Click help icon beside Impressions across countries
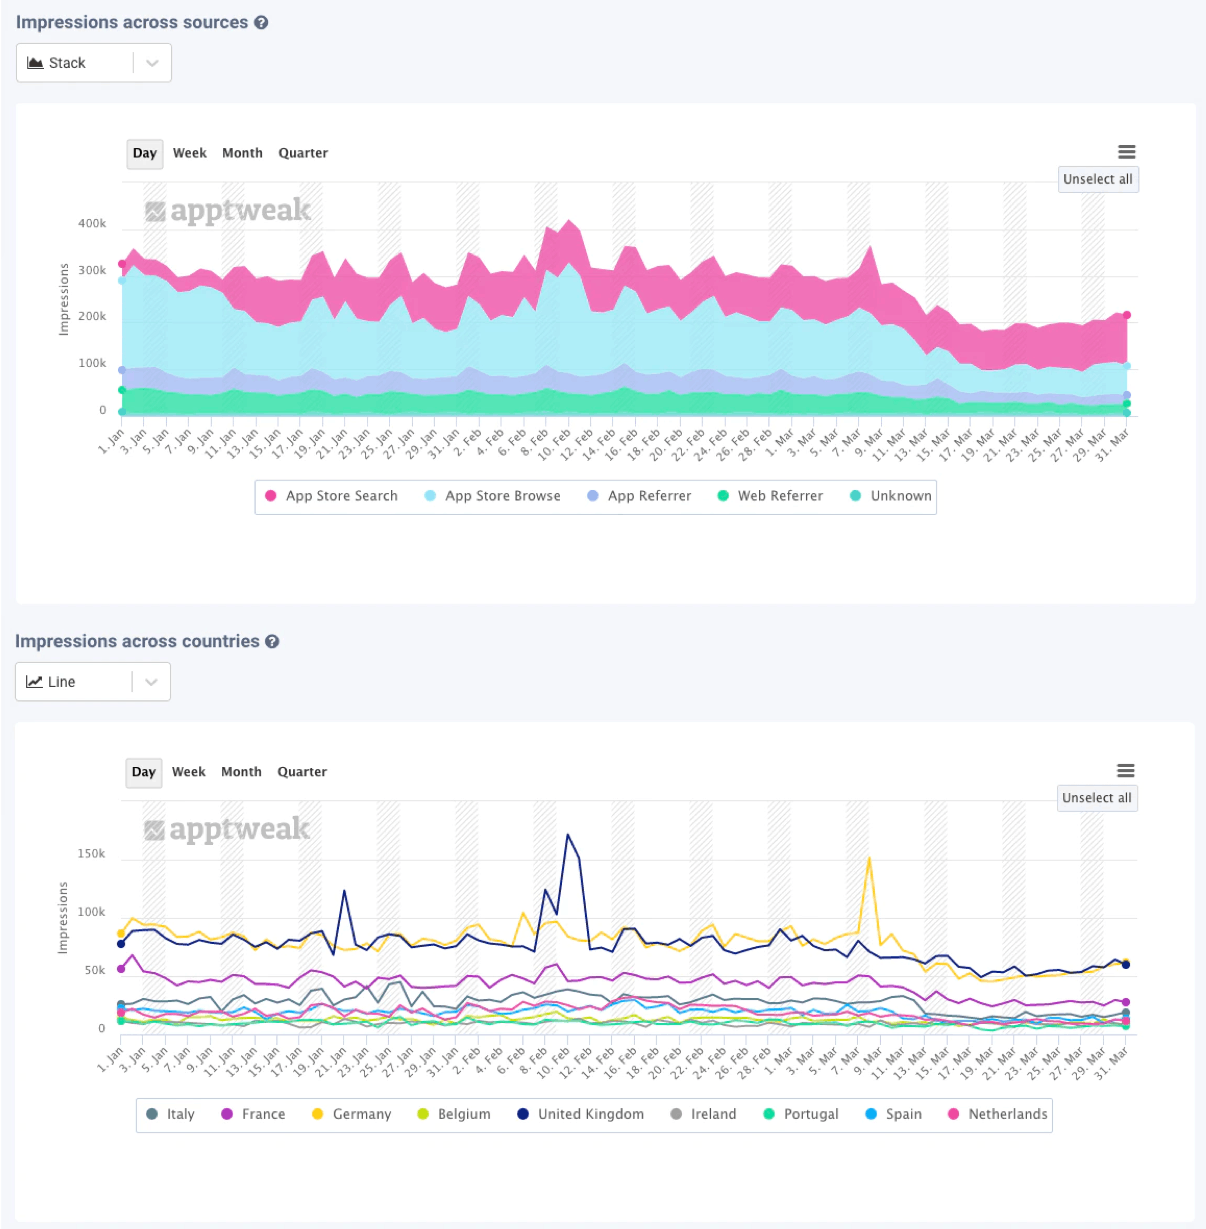1206x1229 pixels. (x=272, y=641)
